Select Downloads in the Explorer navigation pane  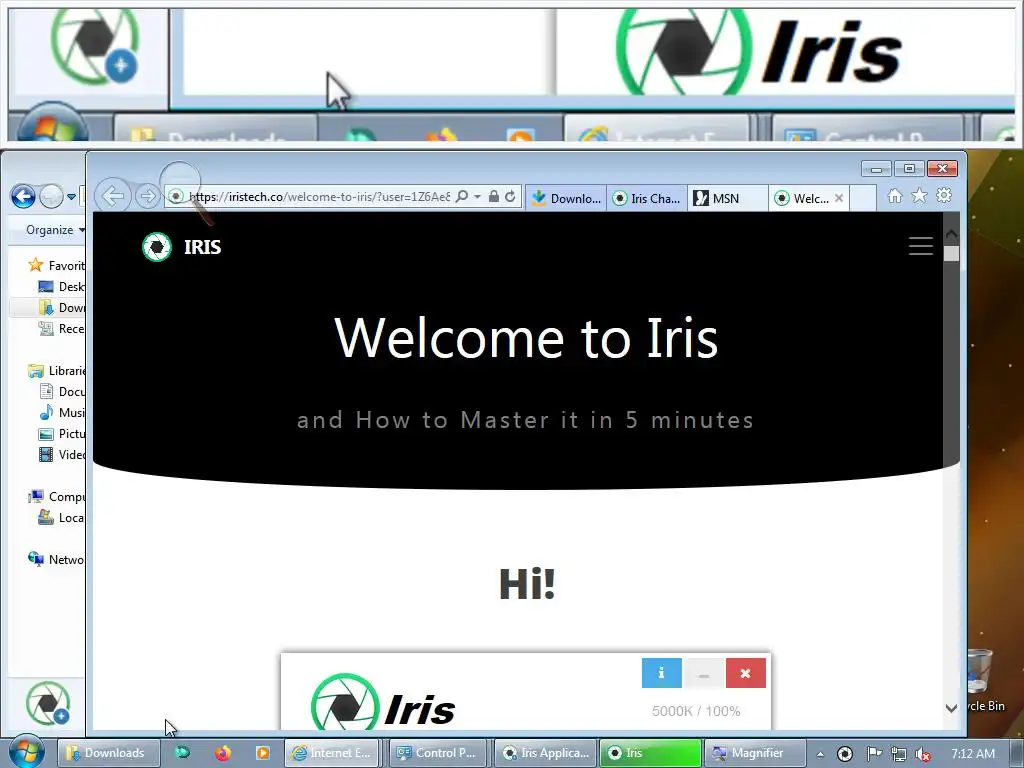62,308
